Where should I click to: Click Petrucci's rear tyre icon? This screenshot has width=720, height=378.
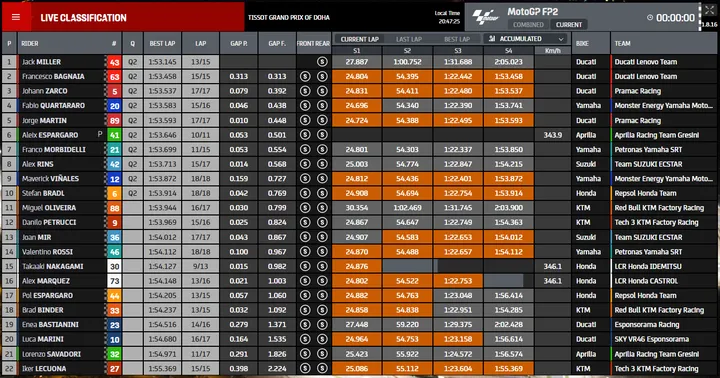[x=322, y=222]
